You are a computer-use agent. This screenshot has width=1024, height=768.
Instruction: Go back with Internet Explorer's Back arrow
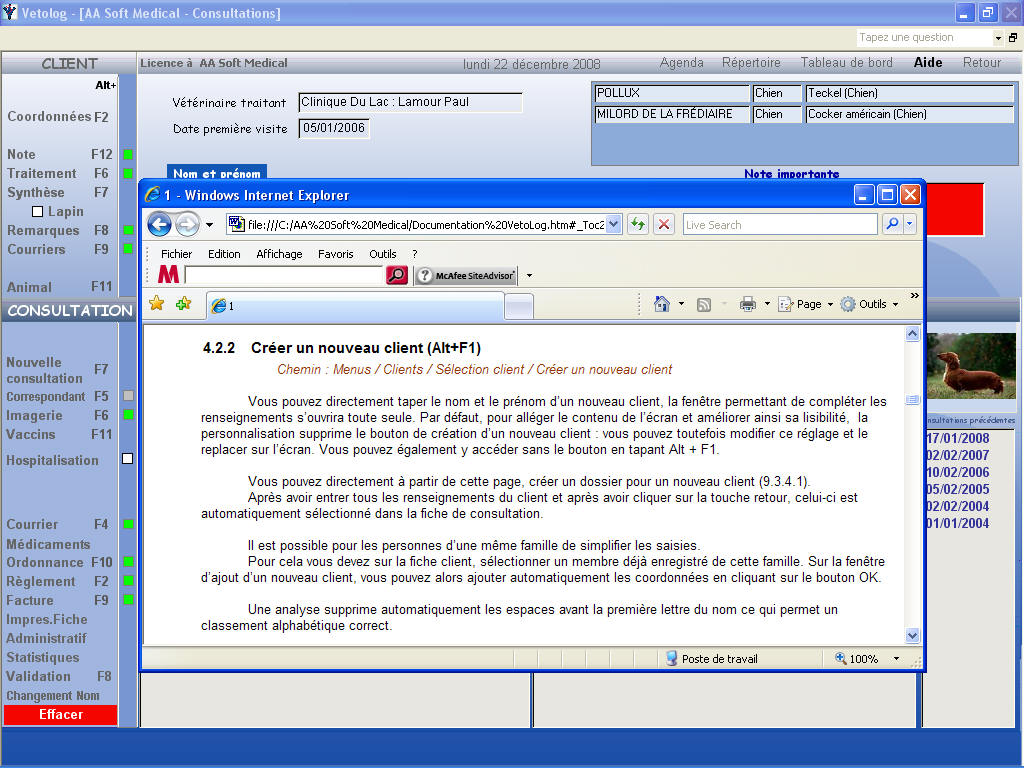159,225
